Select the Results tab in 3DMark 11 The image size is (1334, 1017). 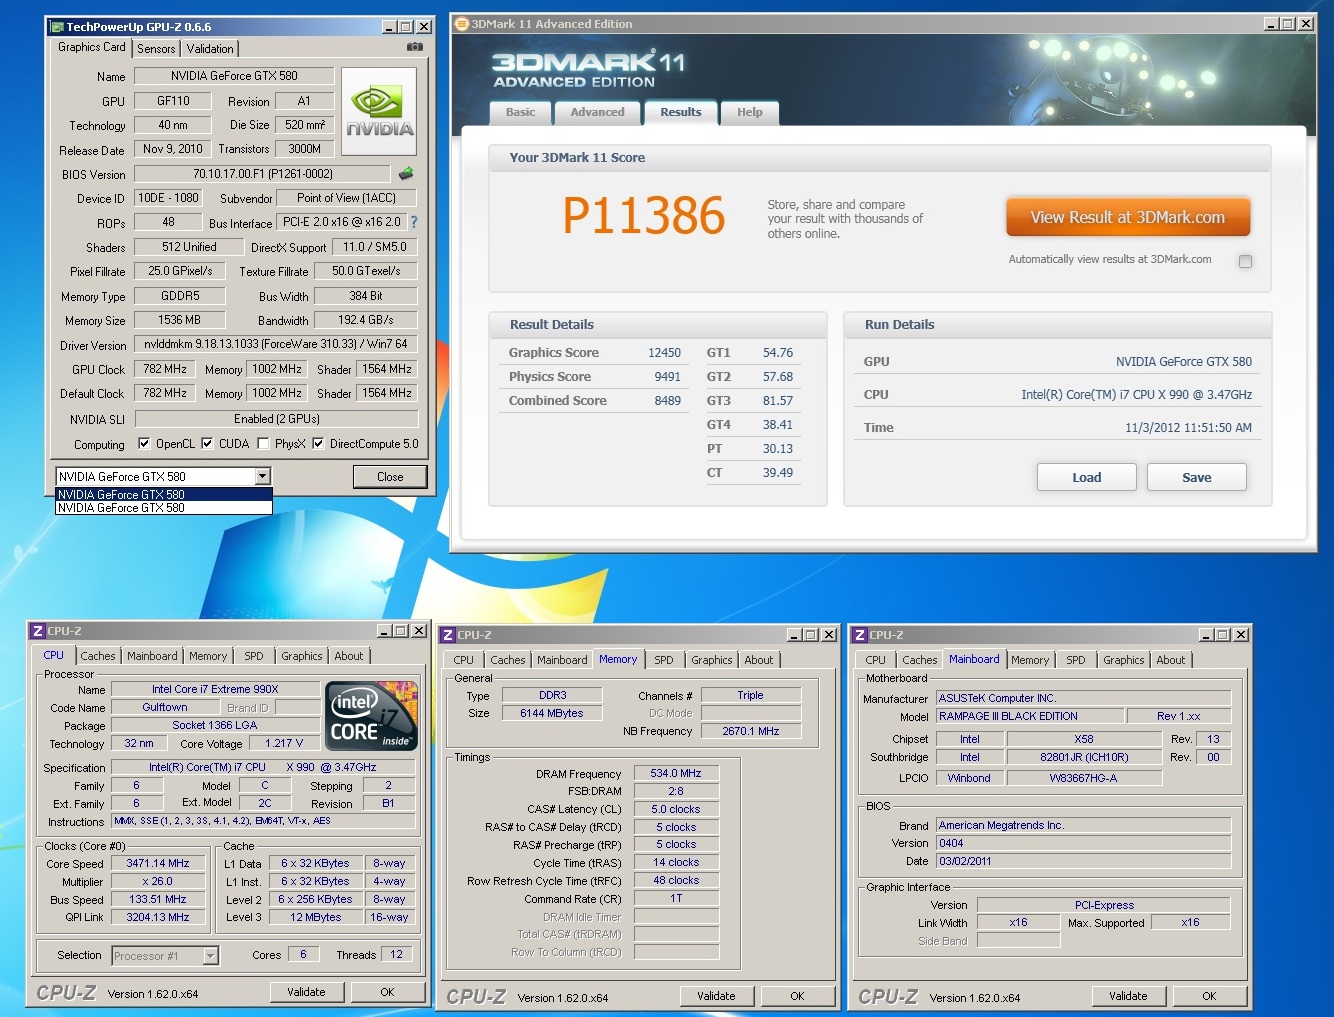pos(681,112)
